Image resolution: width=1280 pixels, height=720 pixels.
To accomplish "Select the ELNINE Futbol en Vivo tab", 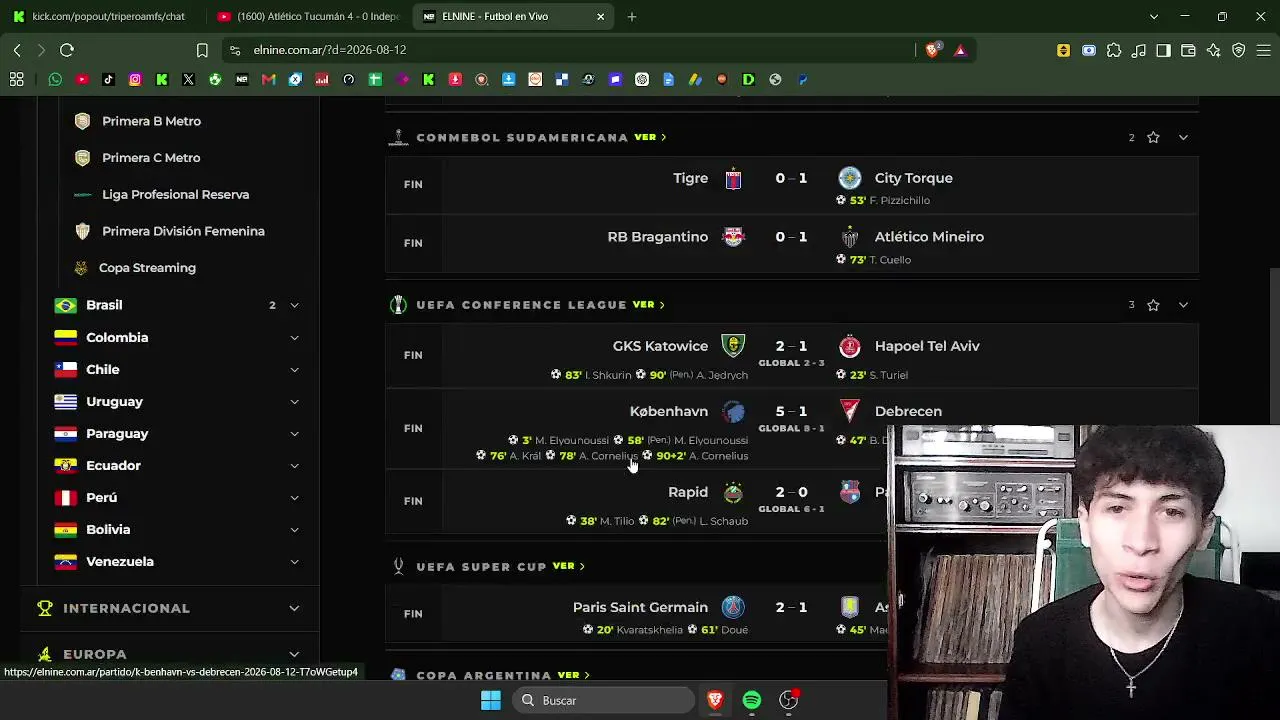I will 513,17.
